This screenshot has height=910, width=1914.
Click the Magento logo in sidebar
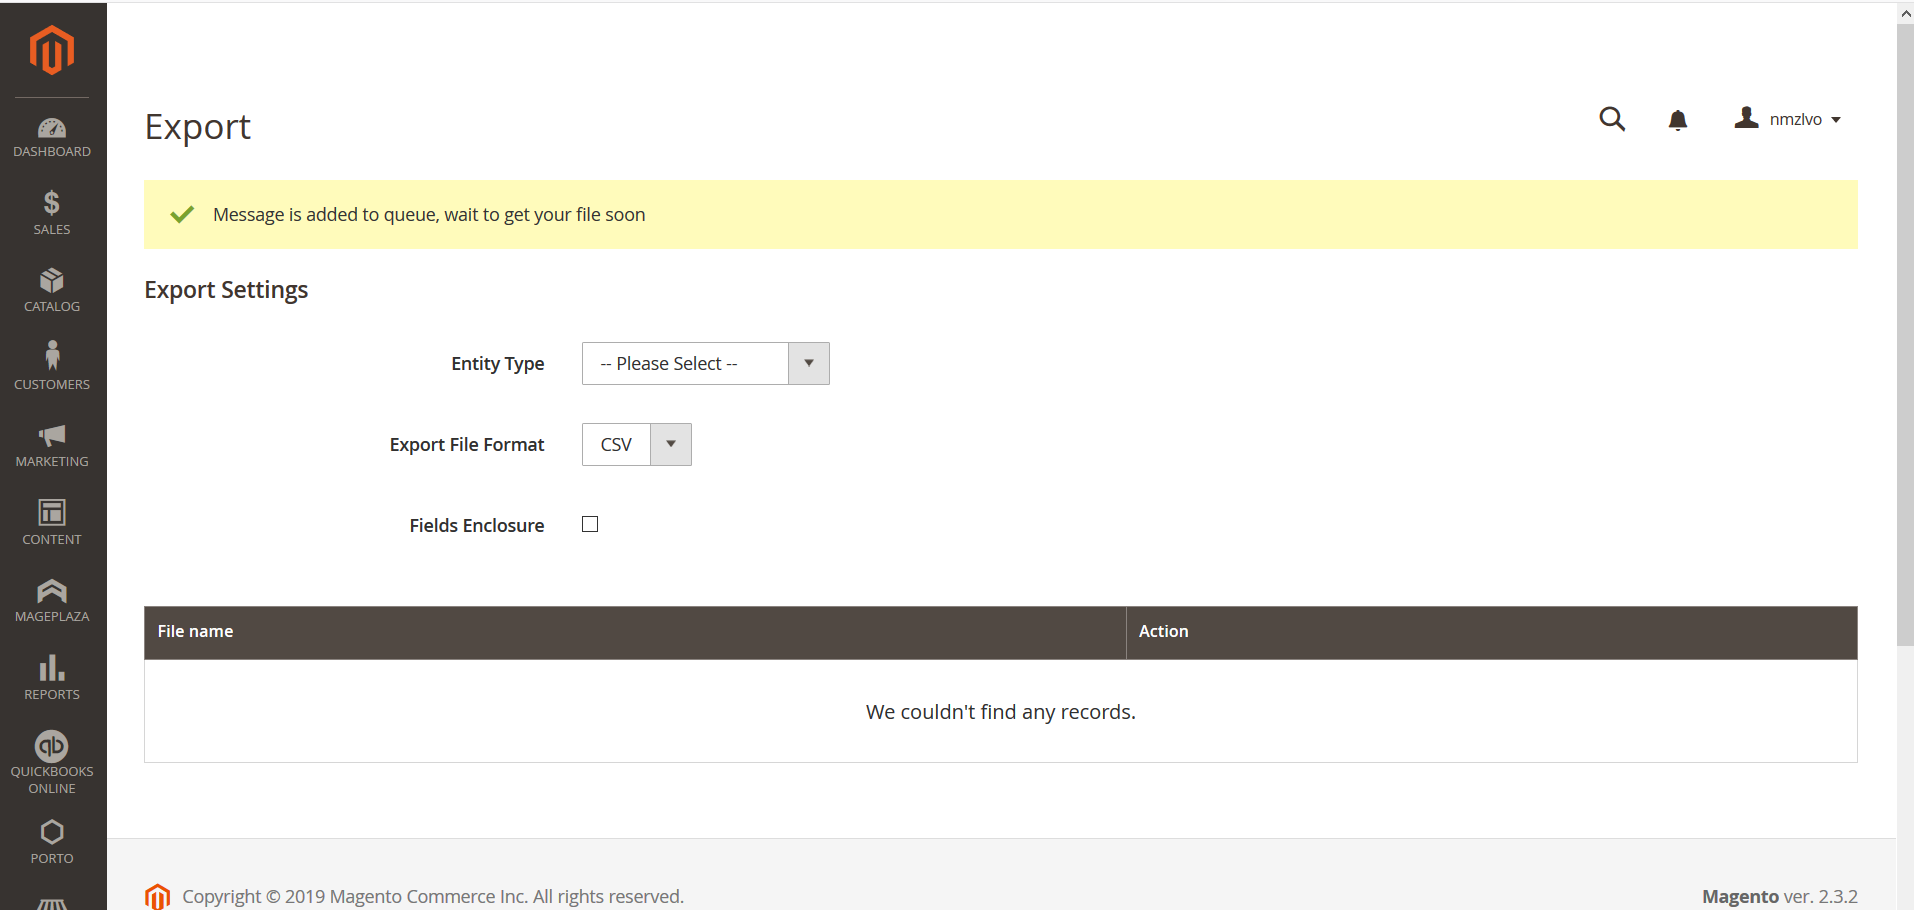pyautogui.click(x=52, y=50)
